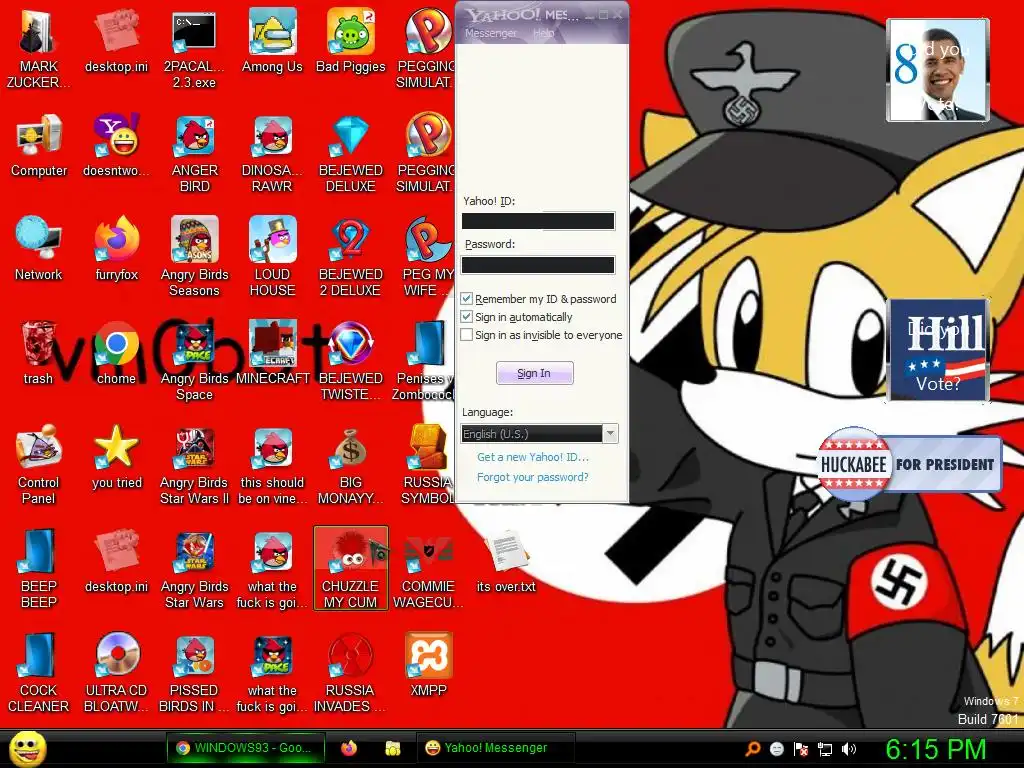Switch to WINDOWS93 Chrome taskbar window
The image size is (1024, 768).
pyautogui.click(x=247, y=748)
